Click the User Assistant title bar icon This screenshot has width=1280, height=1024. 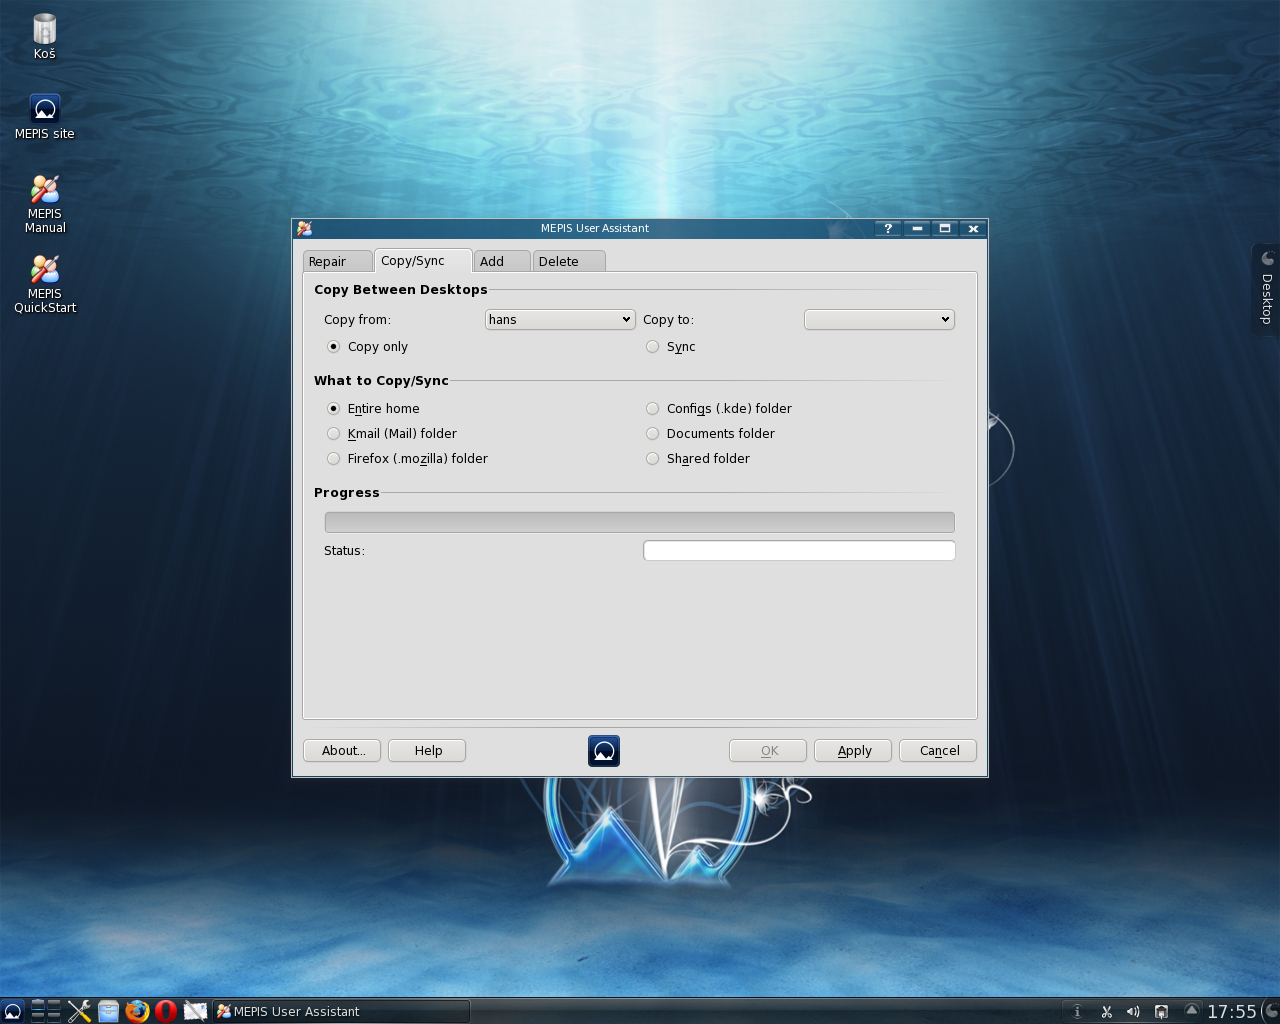(x=304, y=228)
